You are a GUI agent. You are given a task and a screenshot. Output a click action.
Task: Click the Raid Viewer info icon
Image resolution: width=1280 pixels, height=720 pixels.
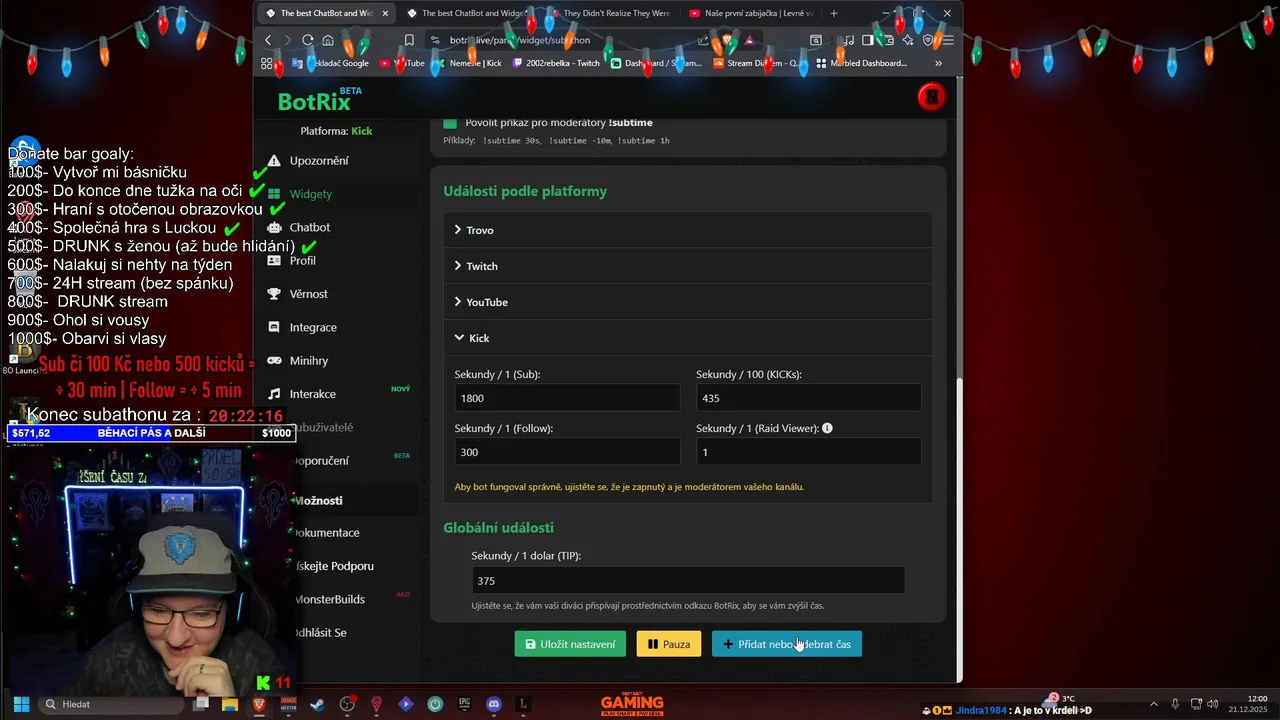click(x=827, y=428)
